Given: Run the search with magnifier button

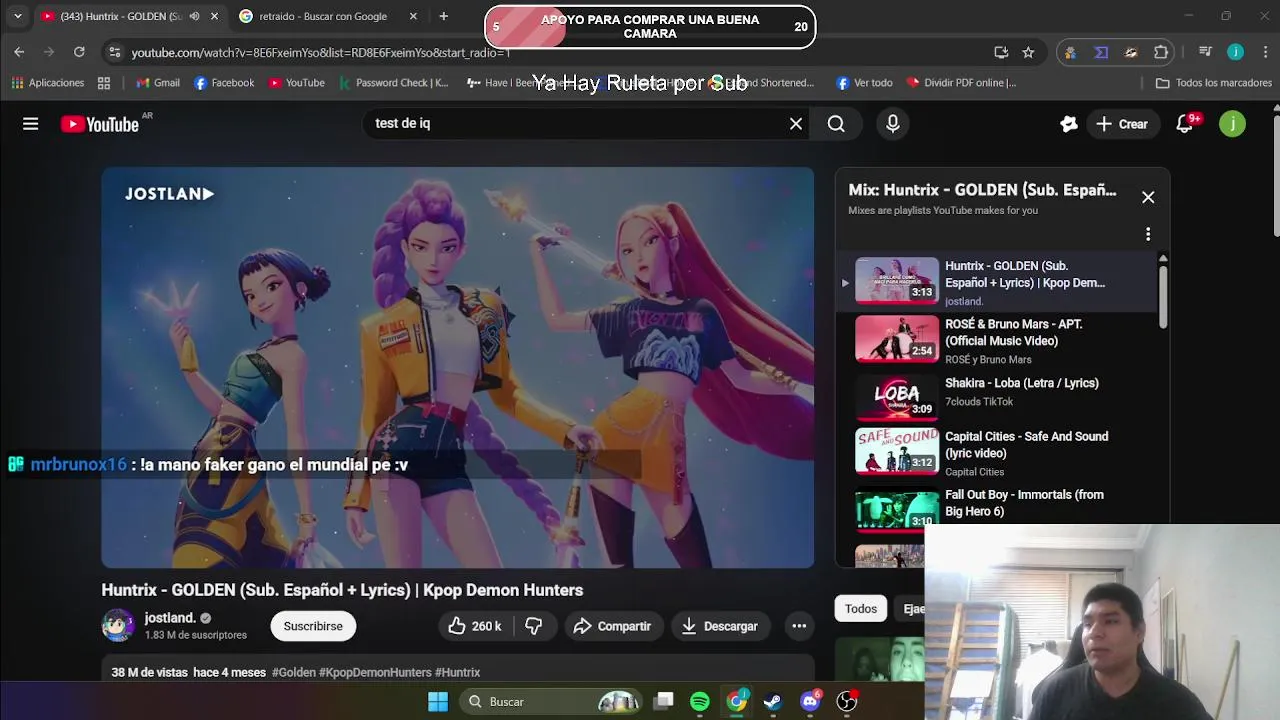Looking at the screenshot, I should point(836,124).
